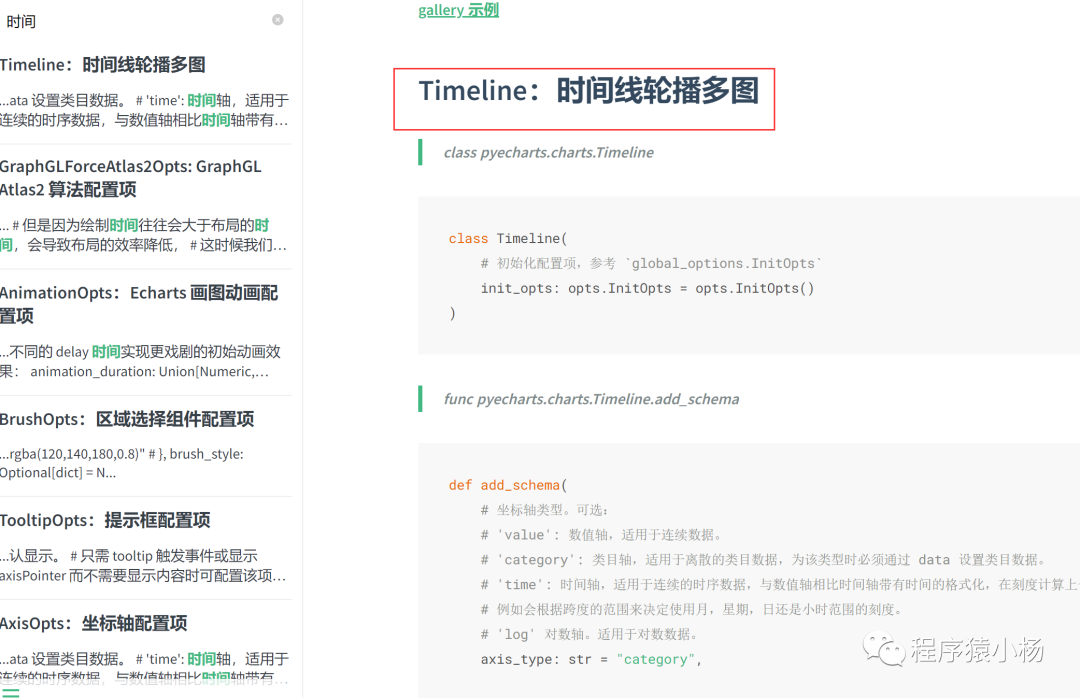Click comment # 'time': 时间轴

(780, 584)
